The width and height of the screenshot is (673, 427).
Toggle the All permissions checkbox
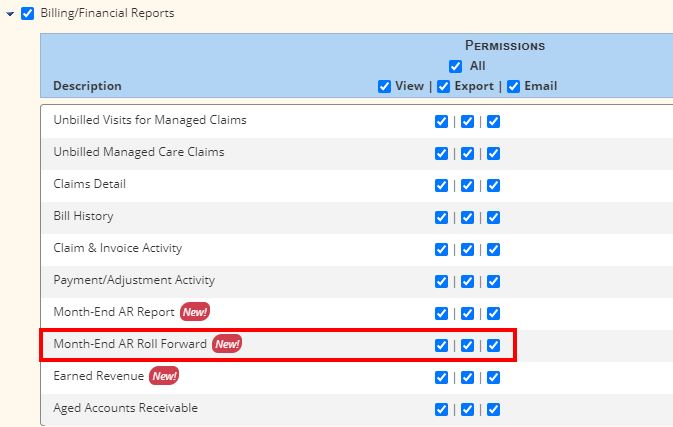coord(455,66)
